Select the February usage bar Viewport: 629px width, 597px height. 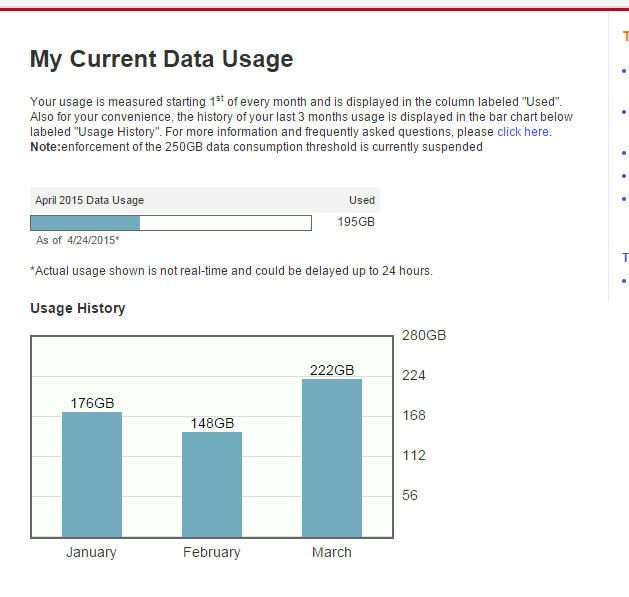tap(212, 484)
